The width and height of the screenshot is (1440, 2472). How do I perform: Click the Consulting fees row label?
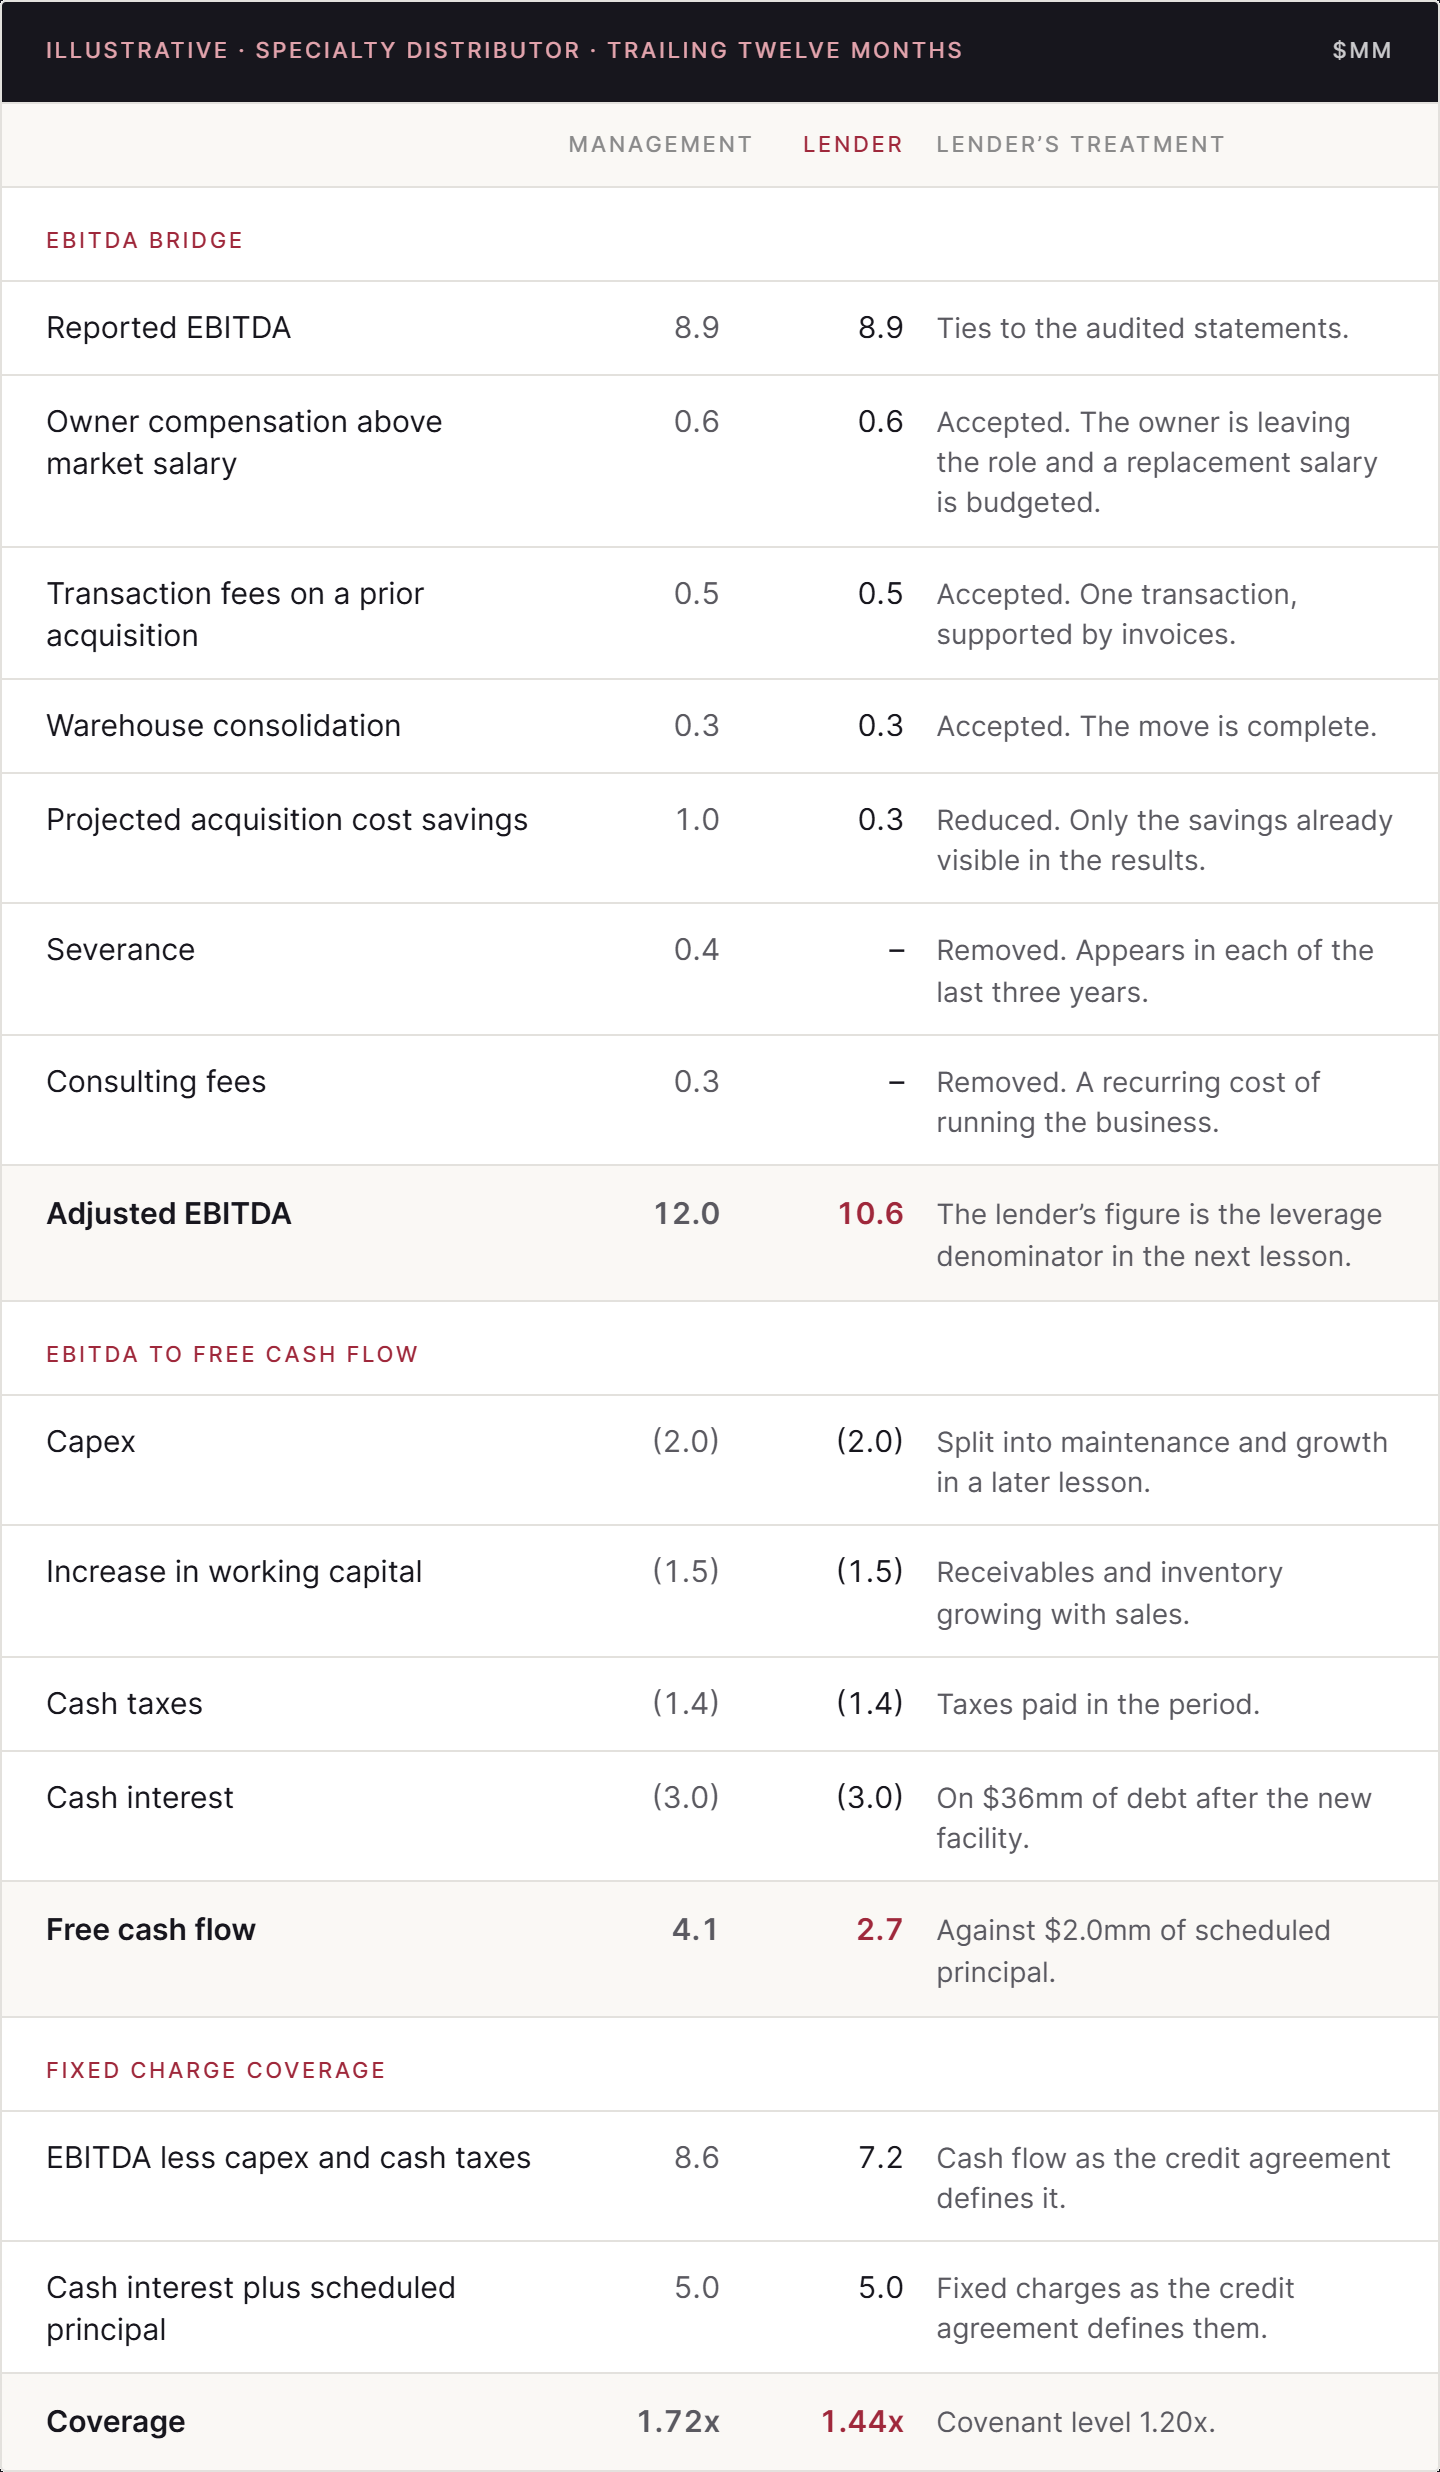[156, 1082]
